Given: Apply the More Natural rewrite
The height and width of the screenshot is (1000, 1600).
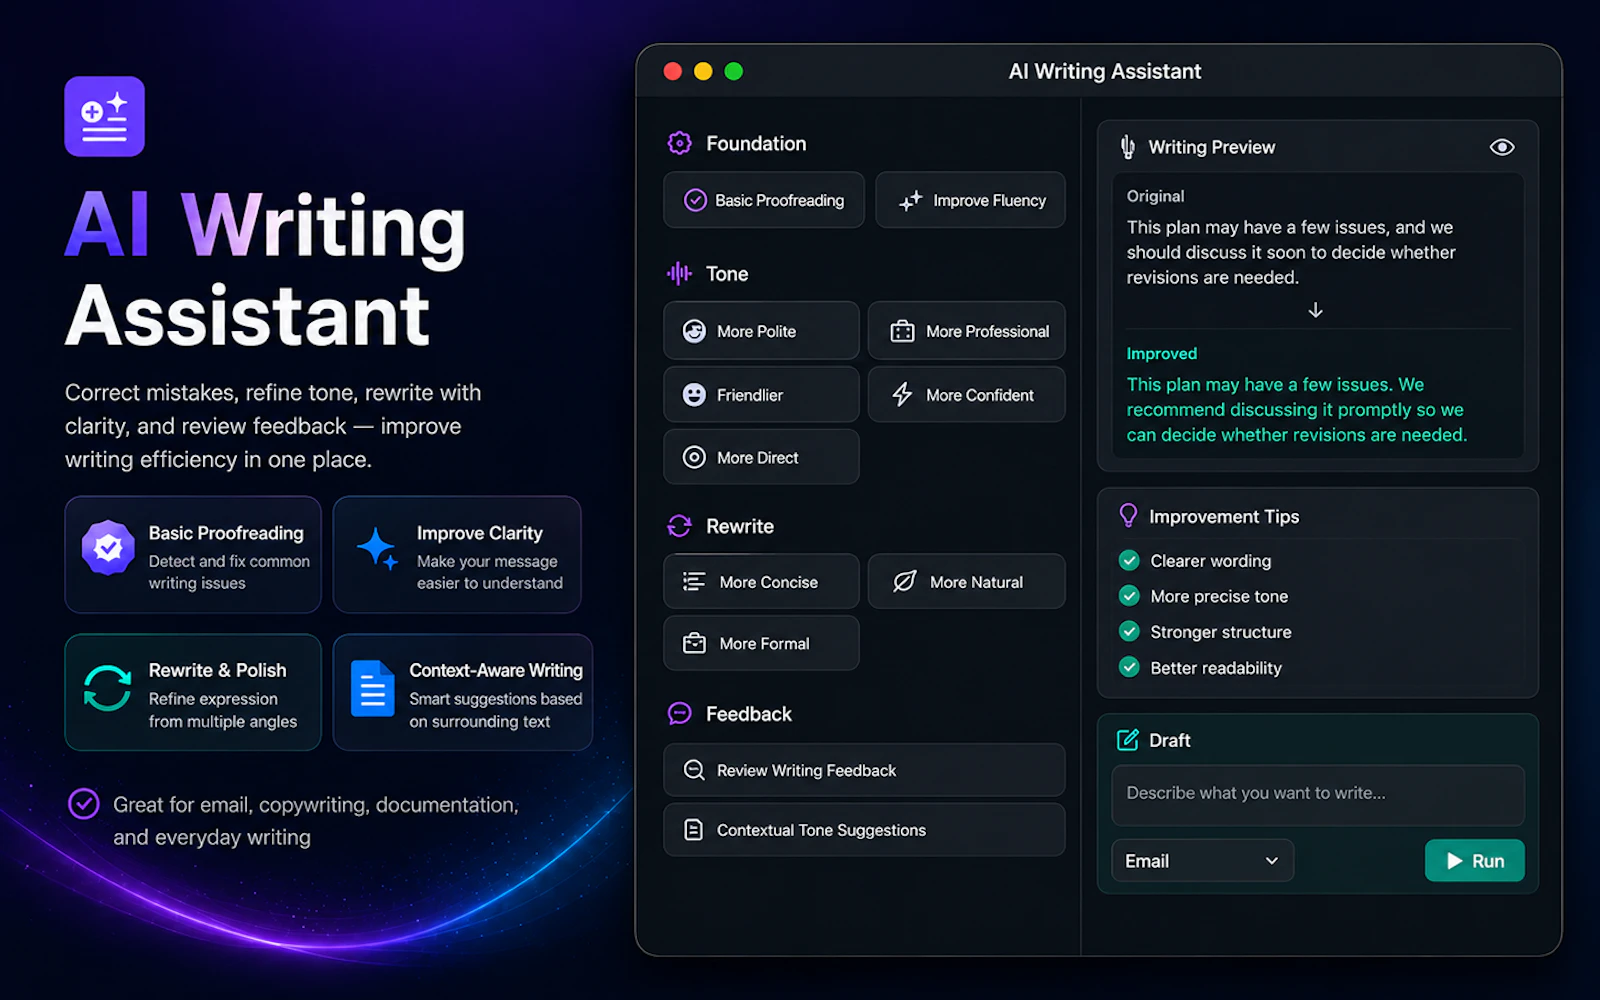Looking at the screenshot, I should [x=967, y=581].
